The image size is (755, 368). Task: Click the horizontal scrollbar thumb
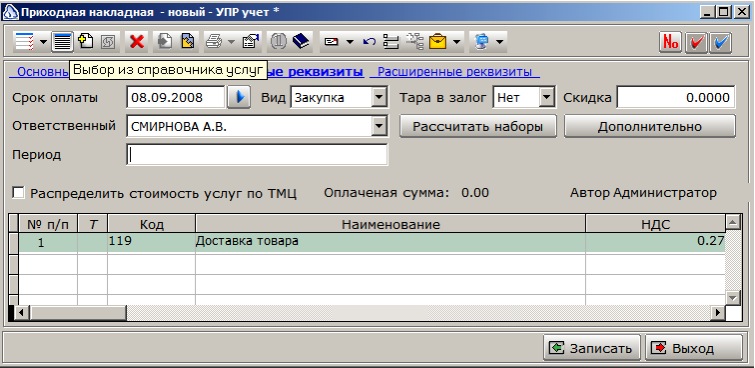pyautogui.click(x=77, y=313)
